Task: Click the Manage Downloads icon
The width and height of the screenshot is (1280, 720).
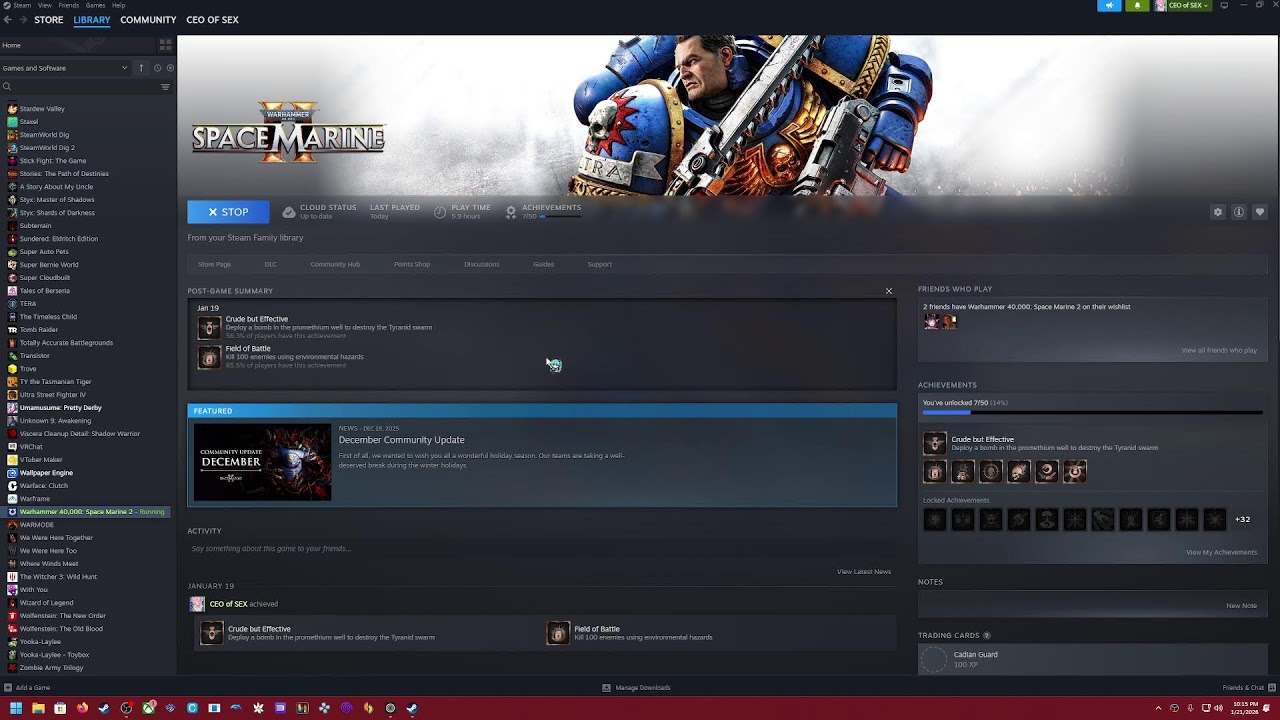Action: pos(606,687)
